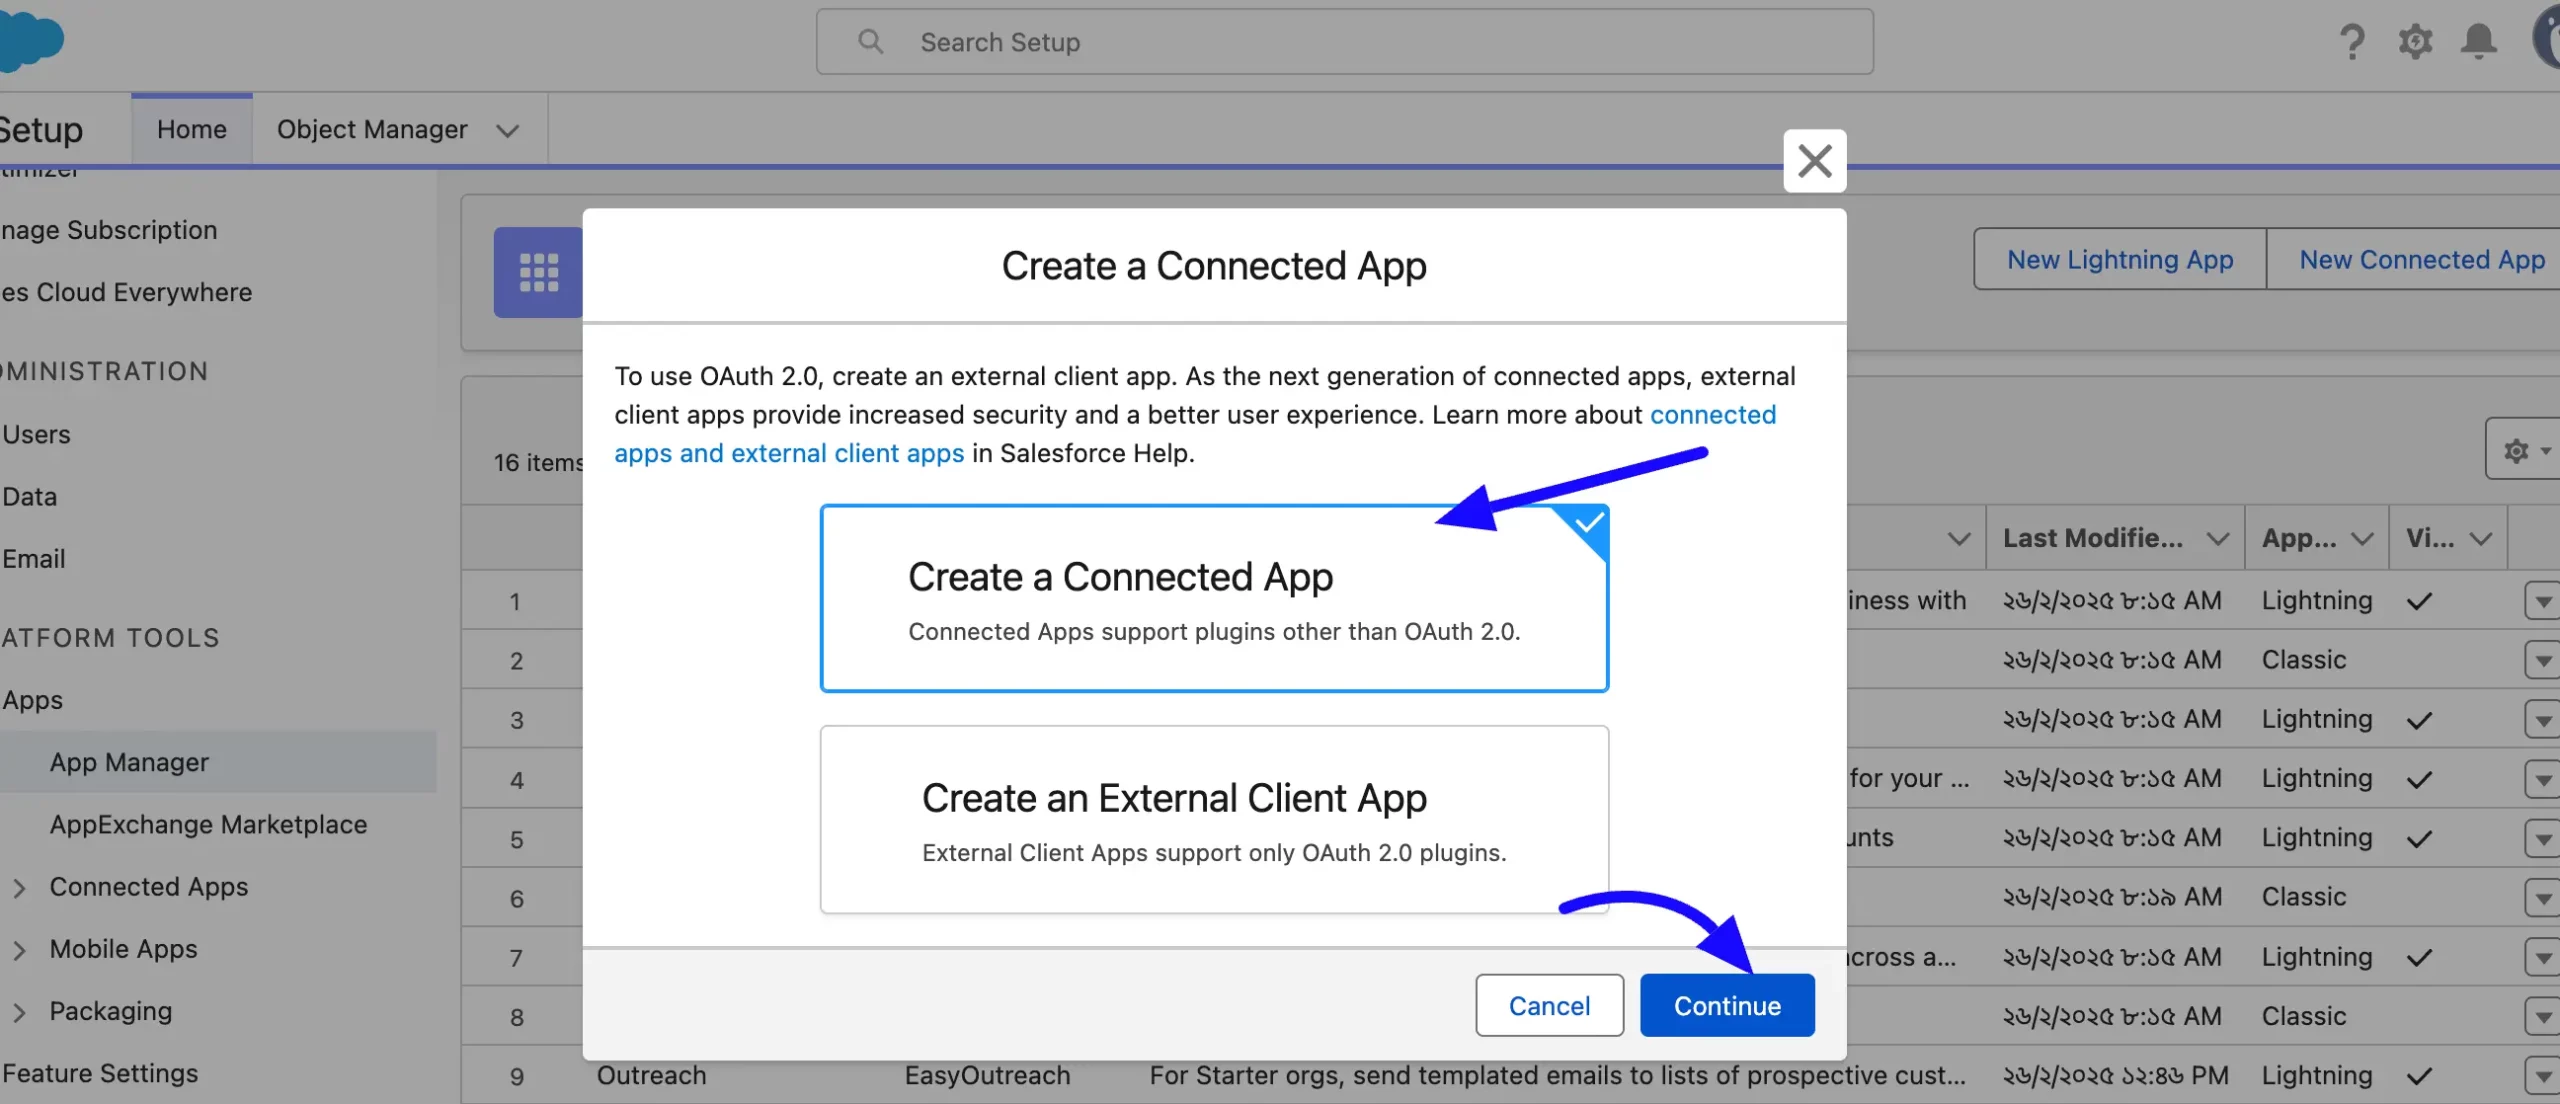
Task: Focus the Search Setup field
Action: click(1345, 42)
